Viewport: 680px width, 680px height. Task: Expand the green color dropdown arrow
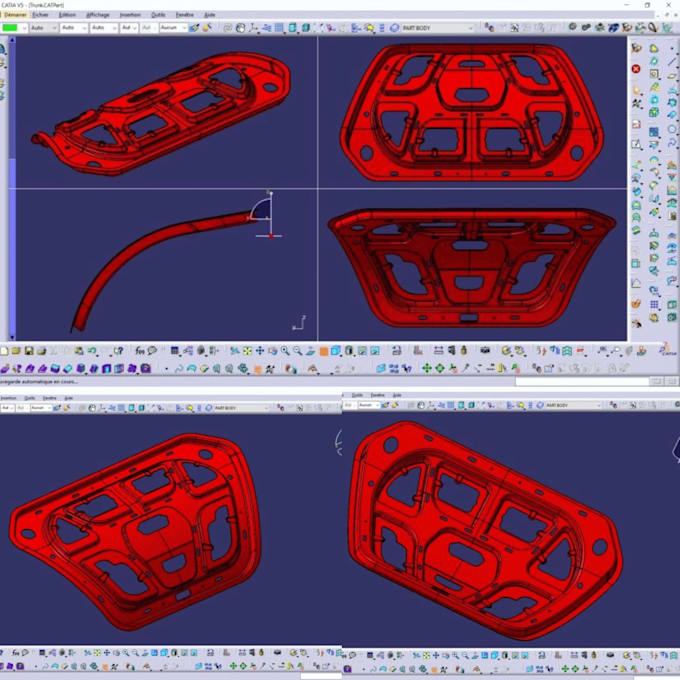tap(24, 28)
